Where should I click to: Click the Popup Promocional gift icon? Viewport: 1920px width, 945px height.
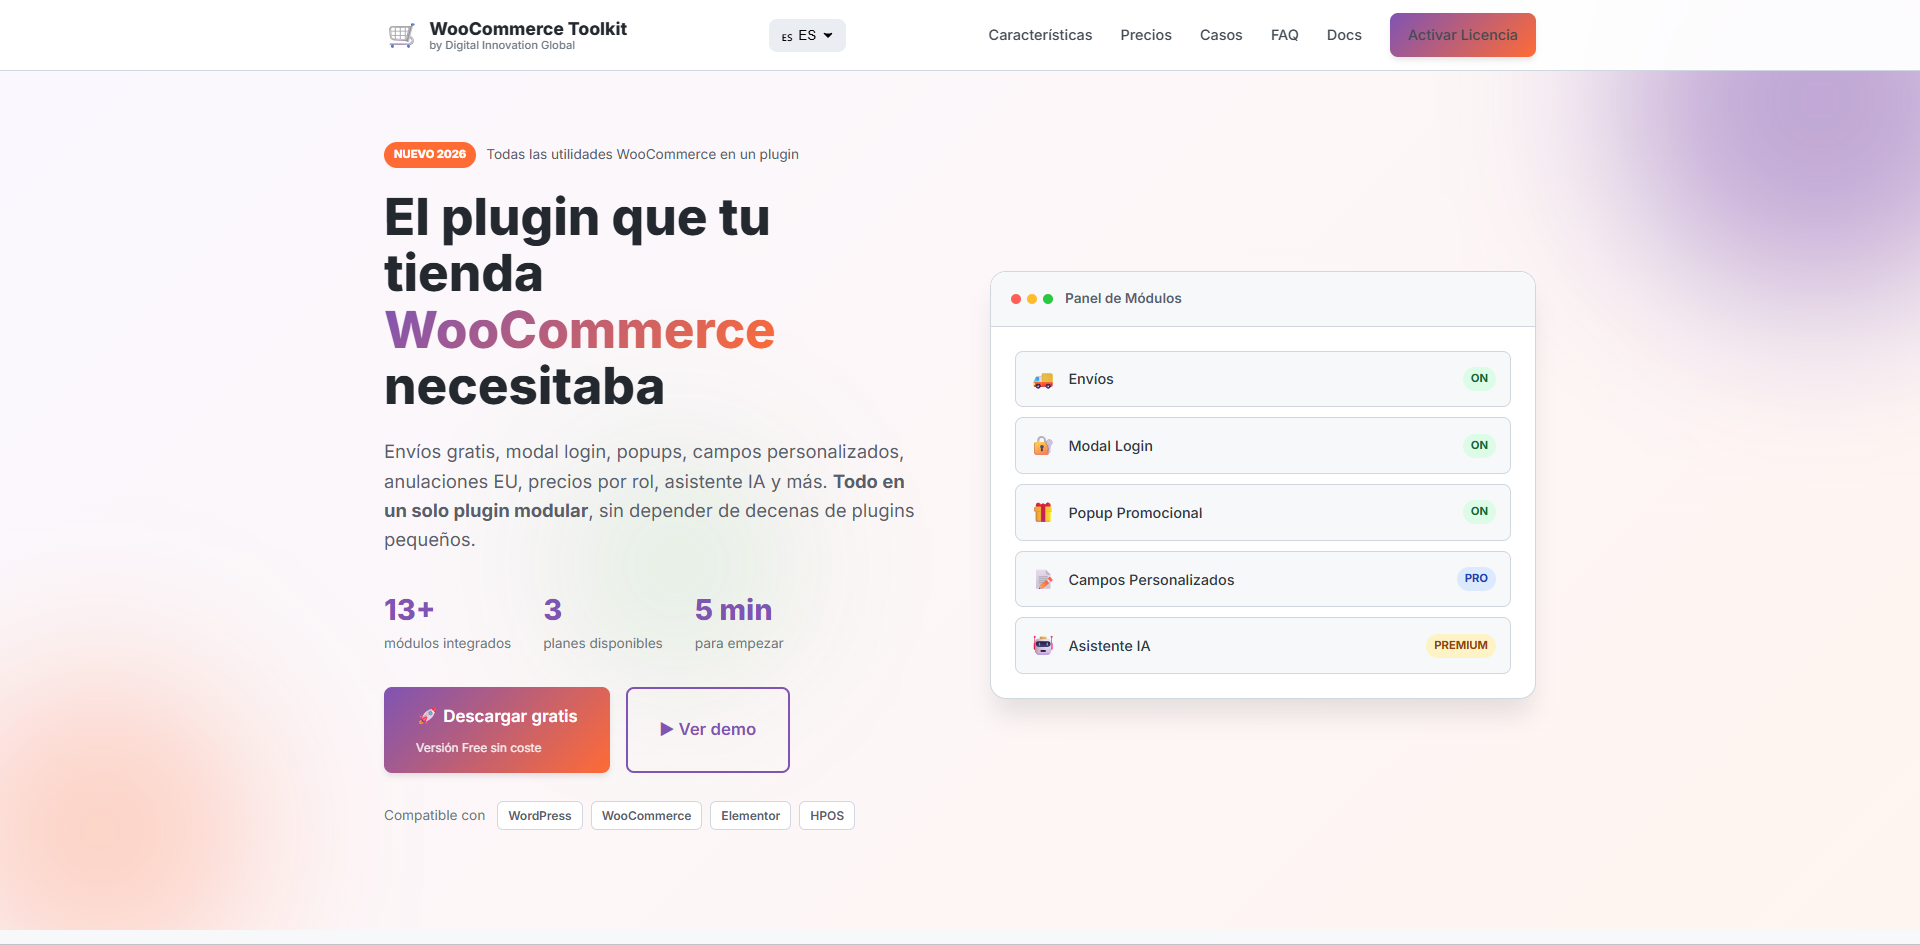(1043, 513)
